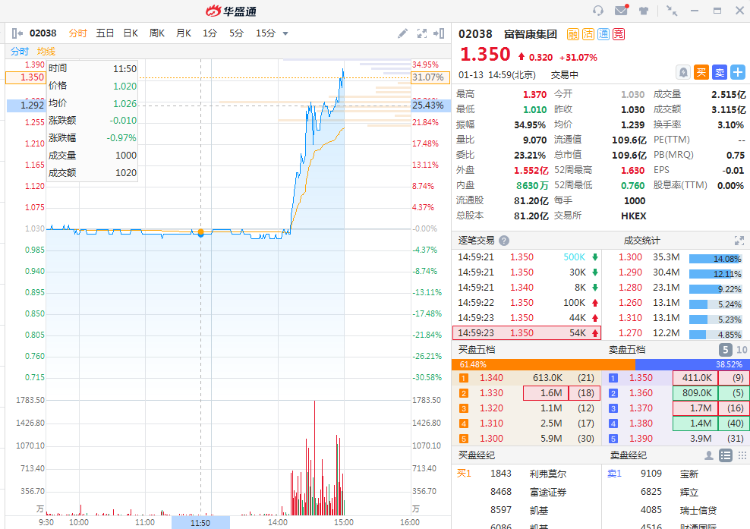The height and width of the screenshot is (529, 750).
Task: Switch broker queue to grid view icon
Action: [742, 455]
